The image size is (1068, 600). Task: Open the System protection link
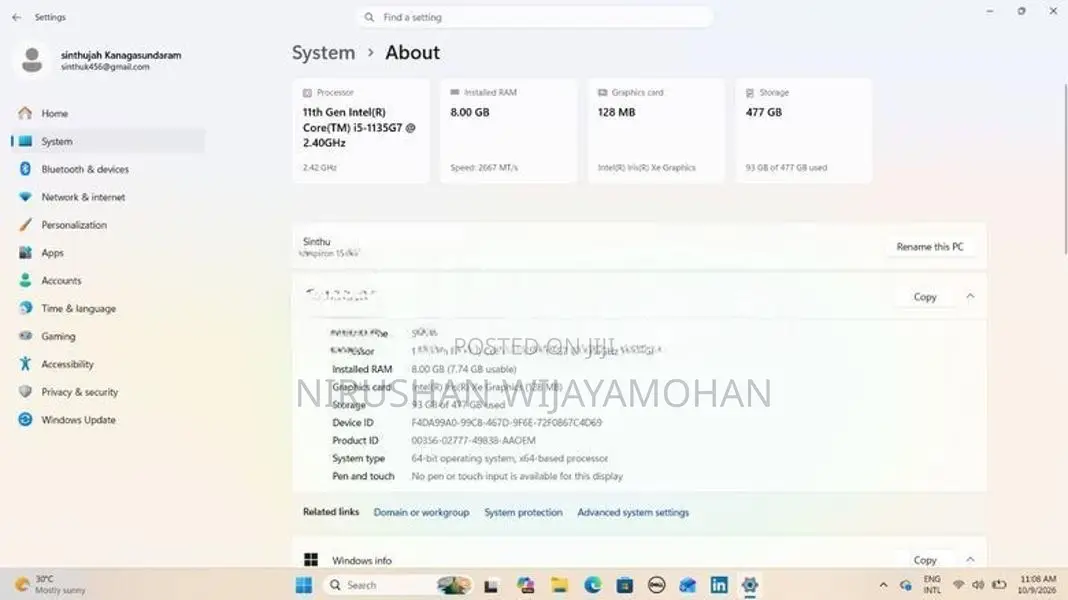click(524, 512)
